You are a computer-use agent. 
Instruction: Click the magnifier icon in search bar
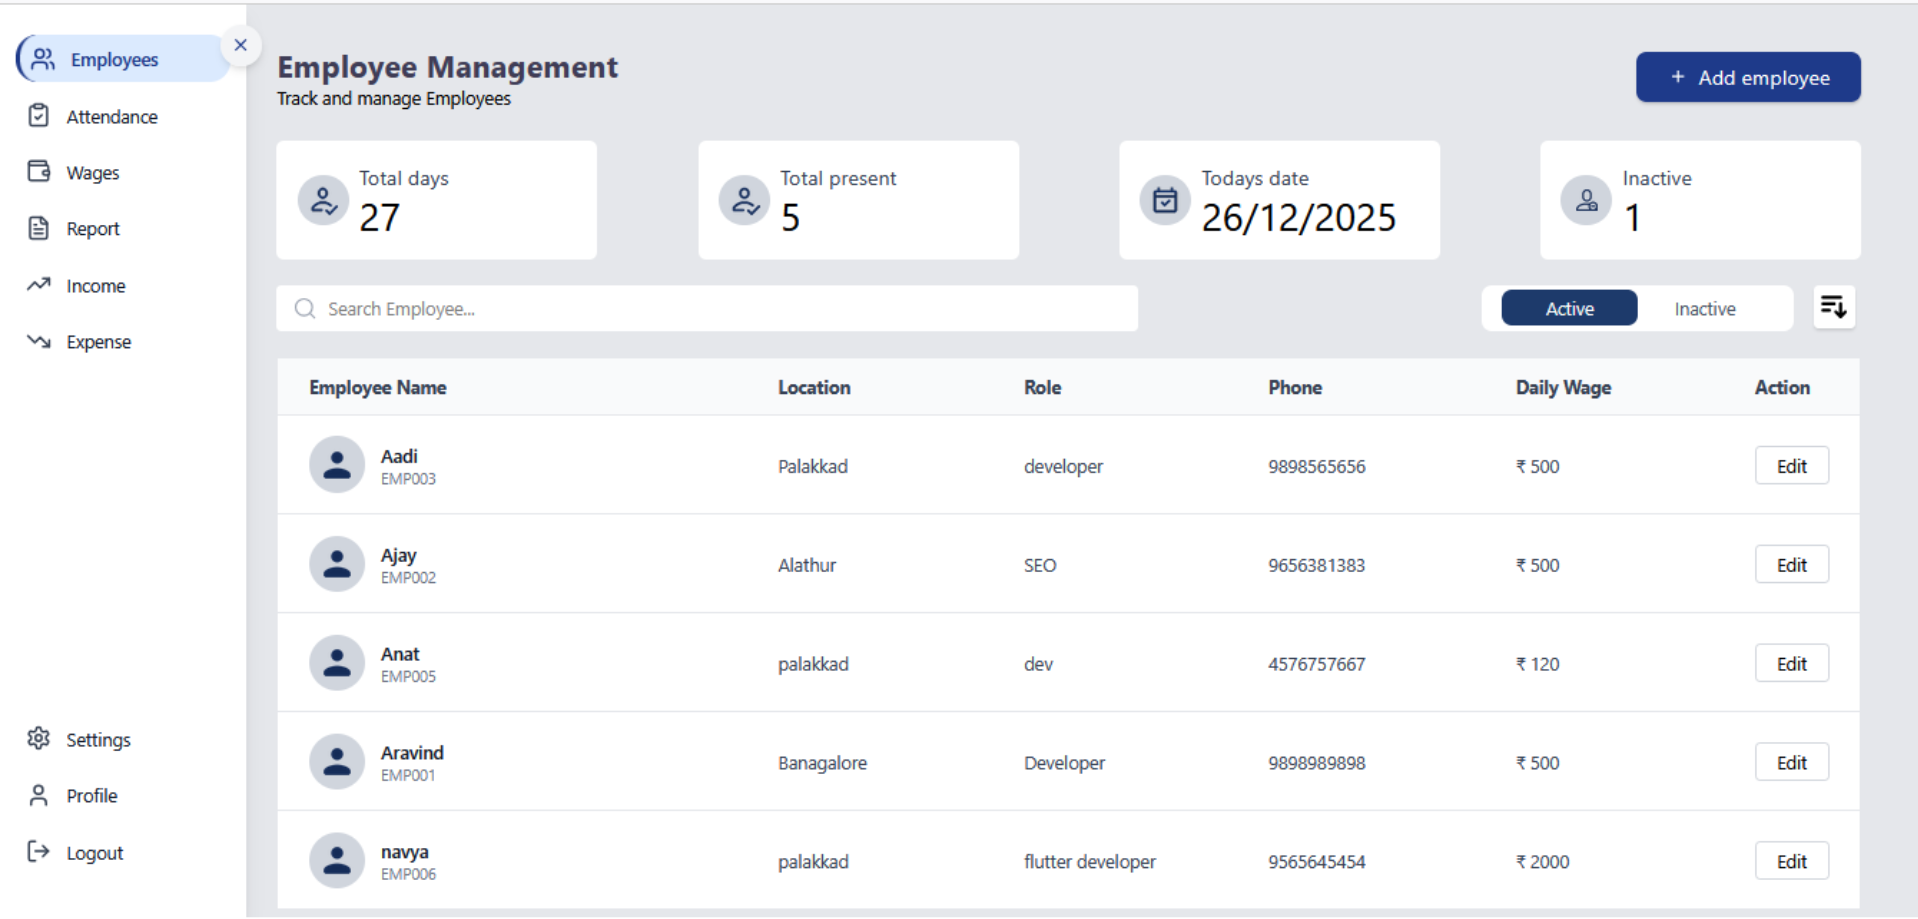[x=305, y=309]
